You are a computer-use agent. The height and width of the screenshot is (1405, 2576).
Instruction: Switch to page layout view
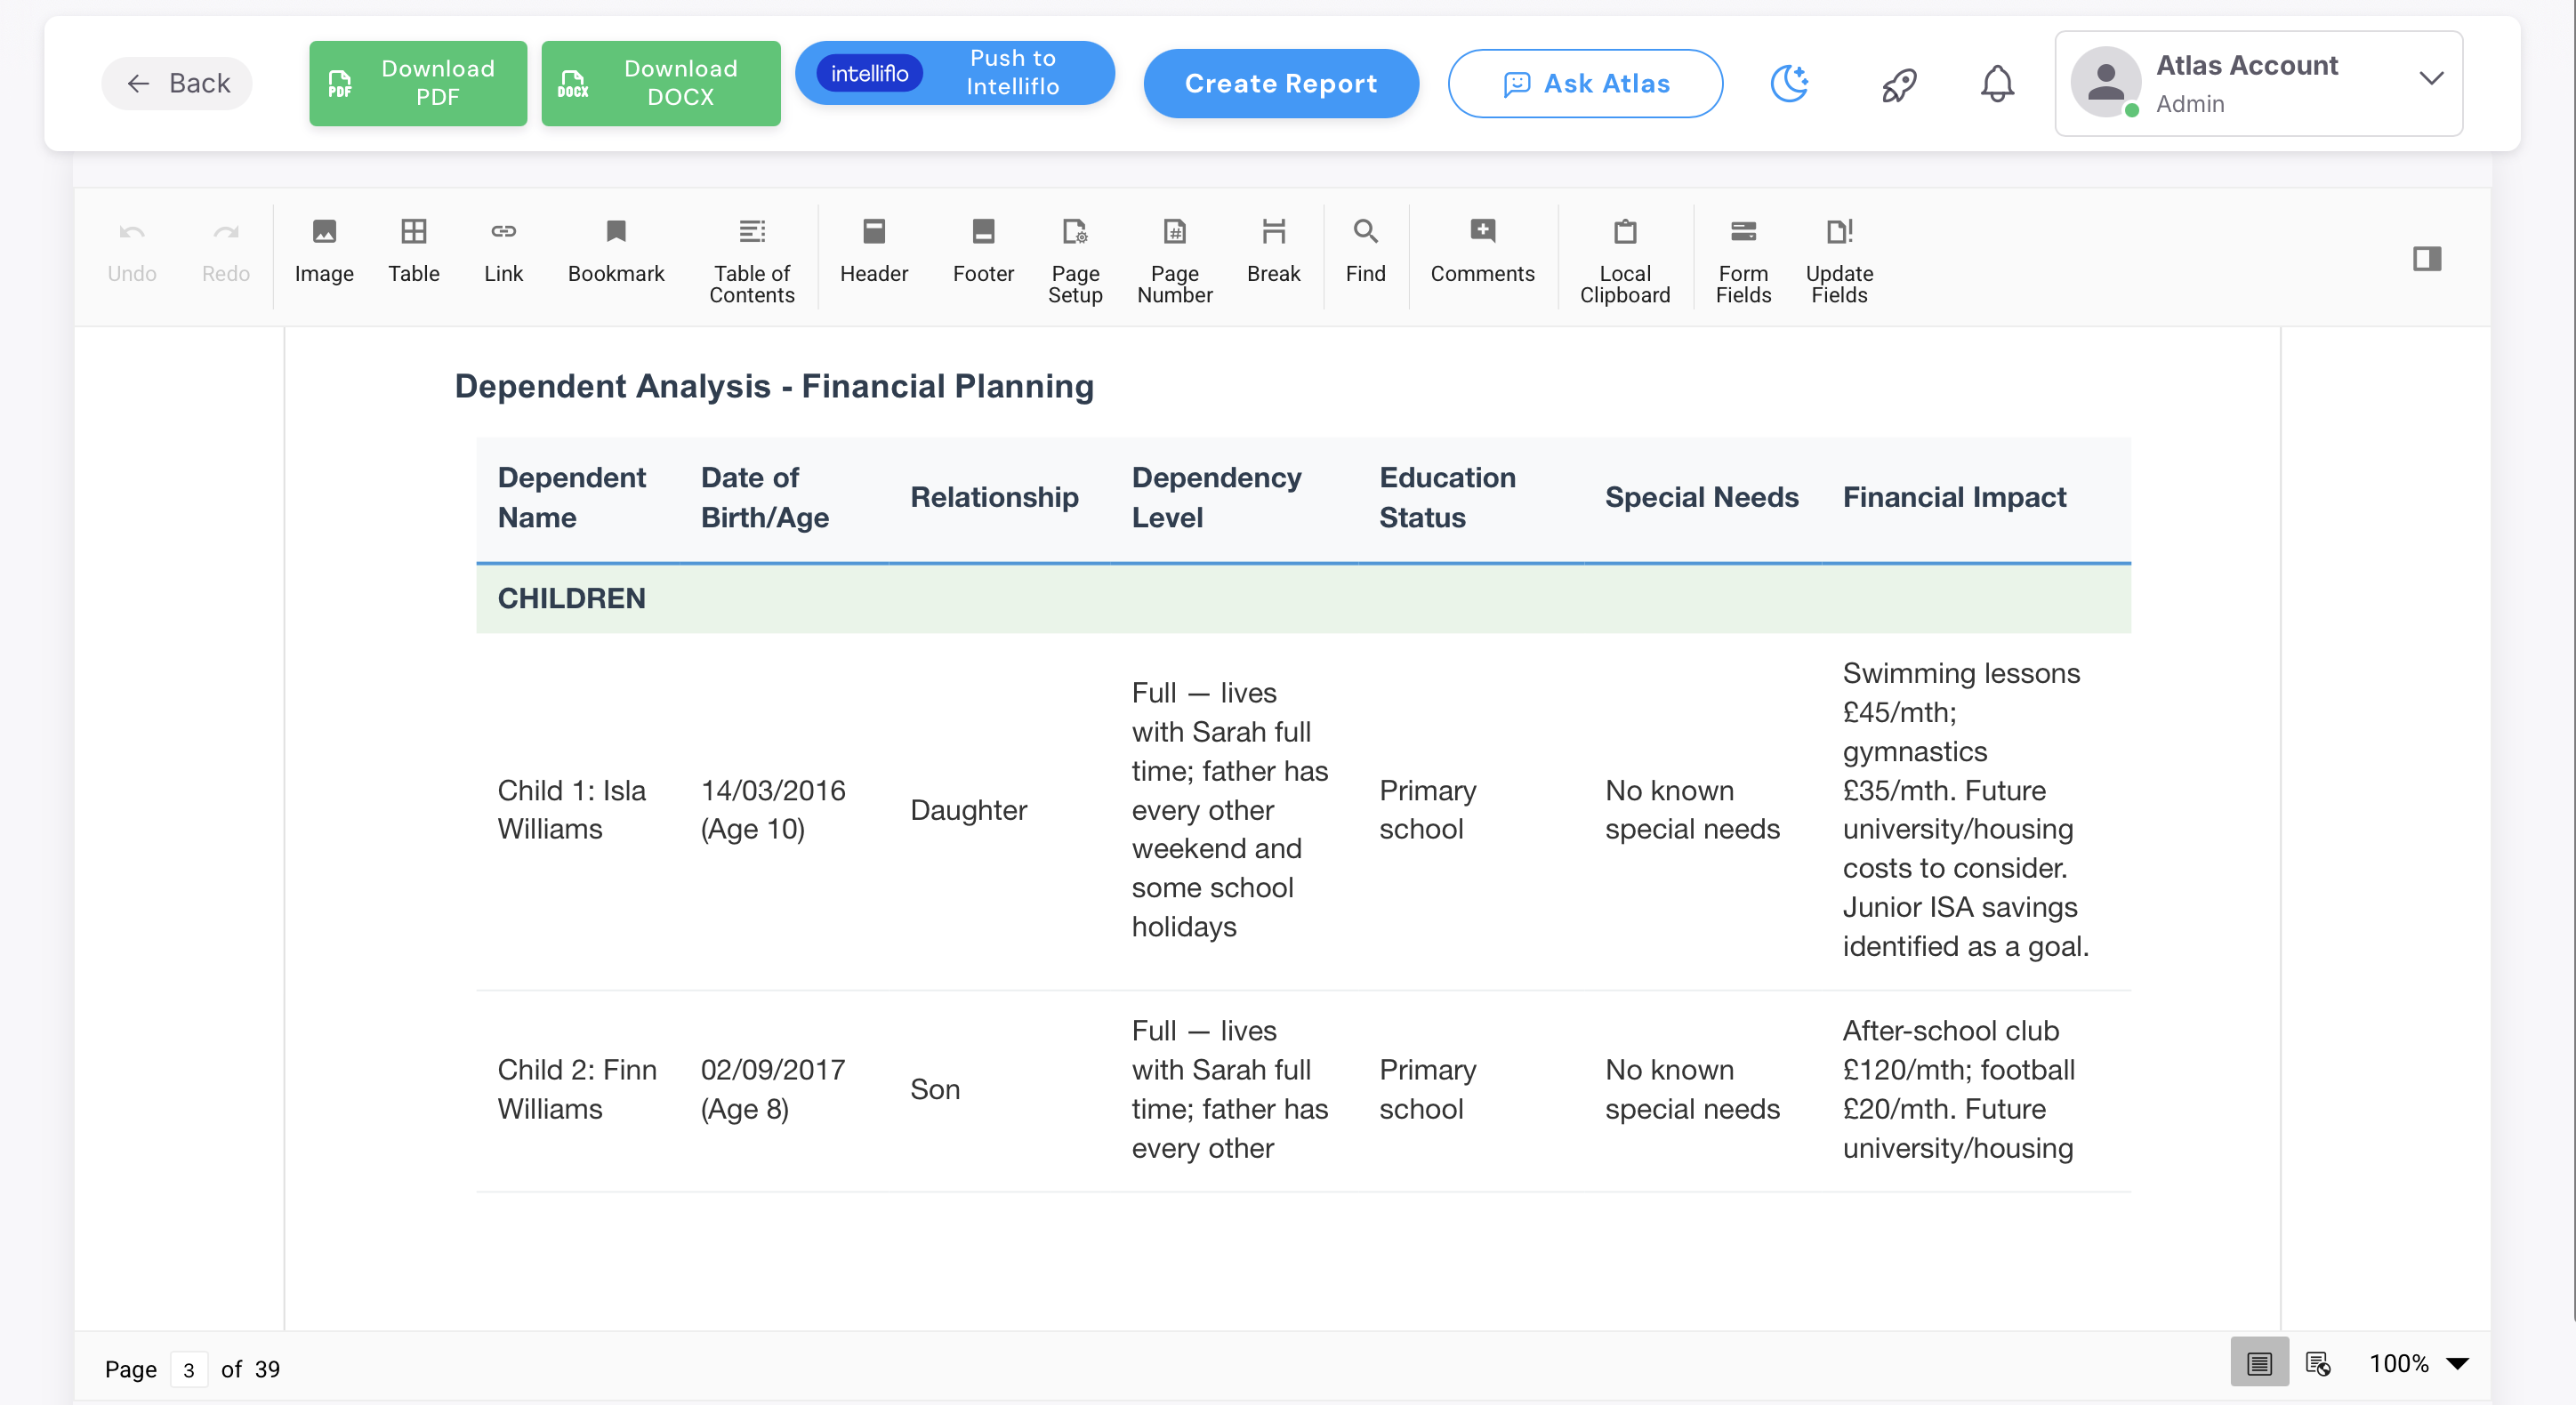click(x=2259, y=1363)
